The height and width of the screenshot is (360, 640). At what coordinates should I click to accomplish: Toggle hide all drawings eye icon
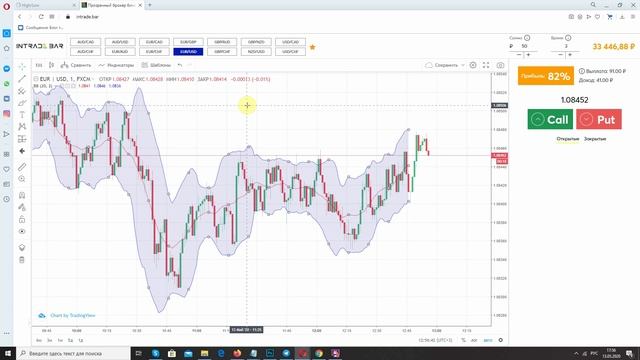click(x=22, y=231)
